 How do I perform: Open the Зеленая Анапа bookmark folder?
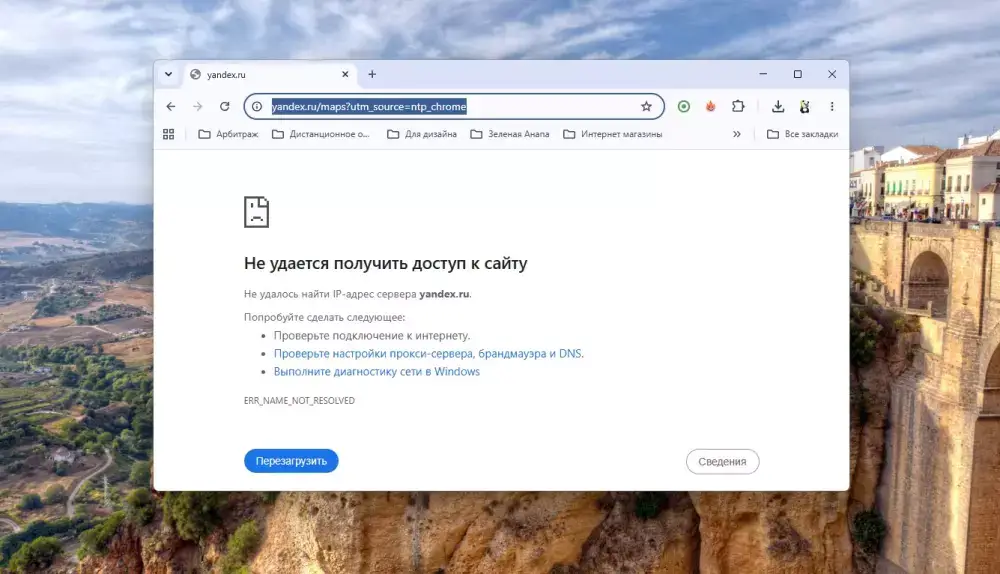tap(510, 134)
